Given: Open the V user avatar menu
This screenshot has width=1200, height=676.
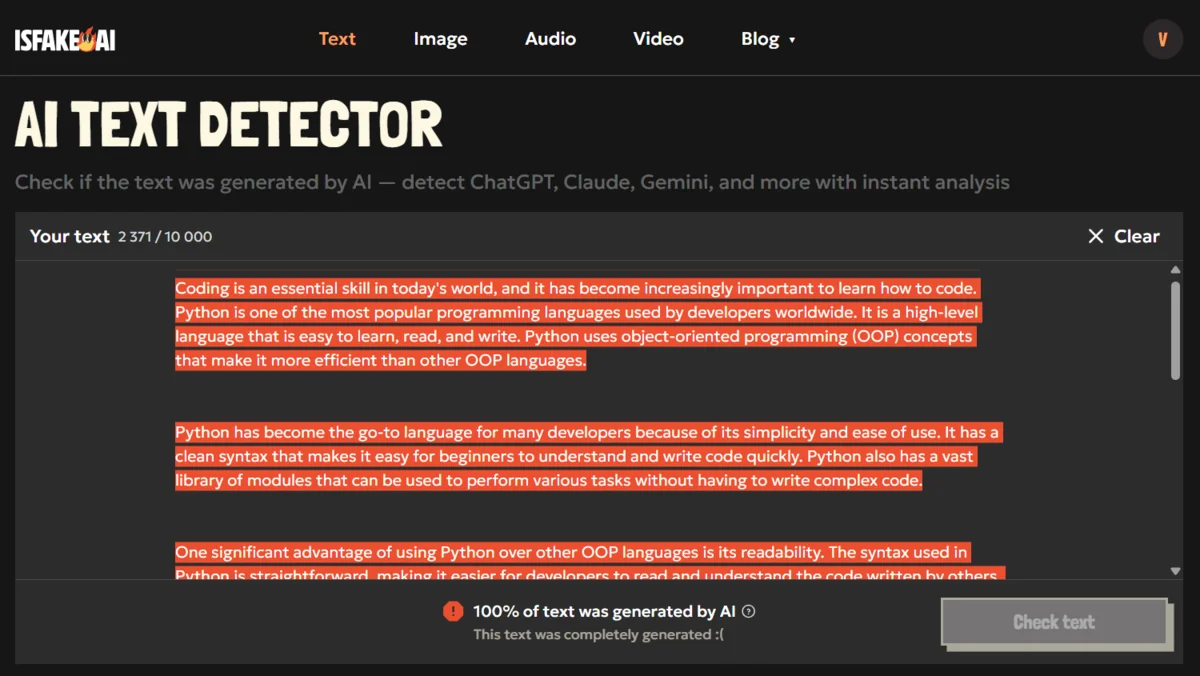Looking at the screenshot, I should (1162, 39).
